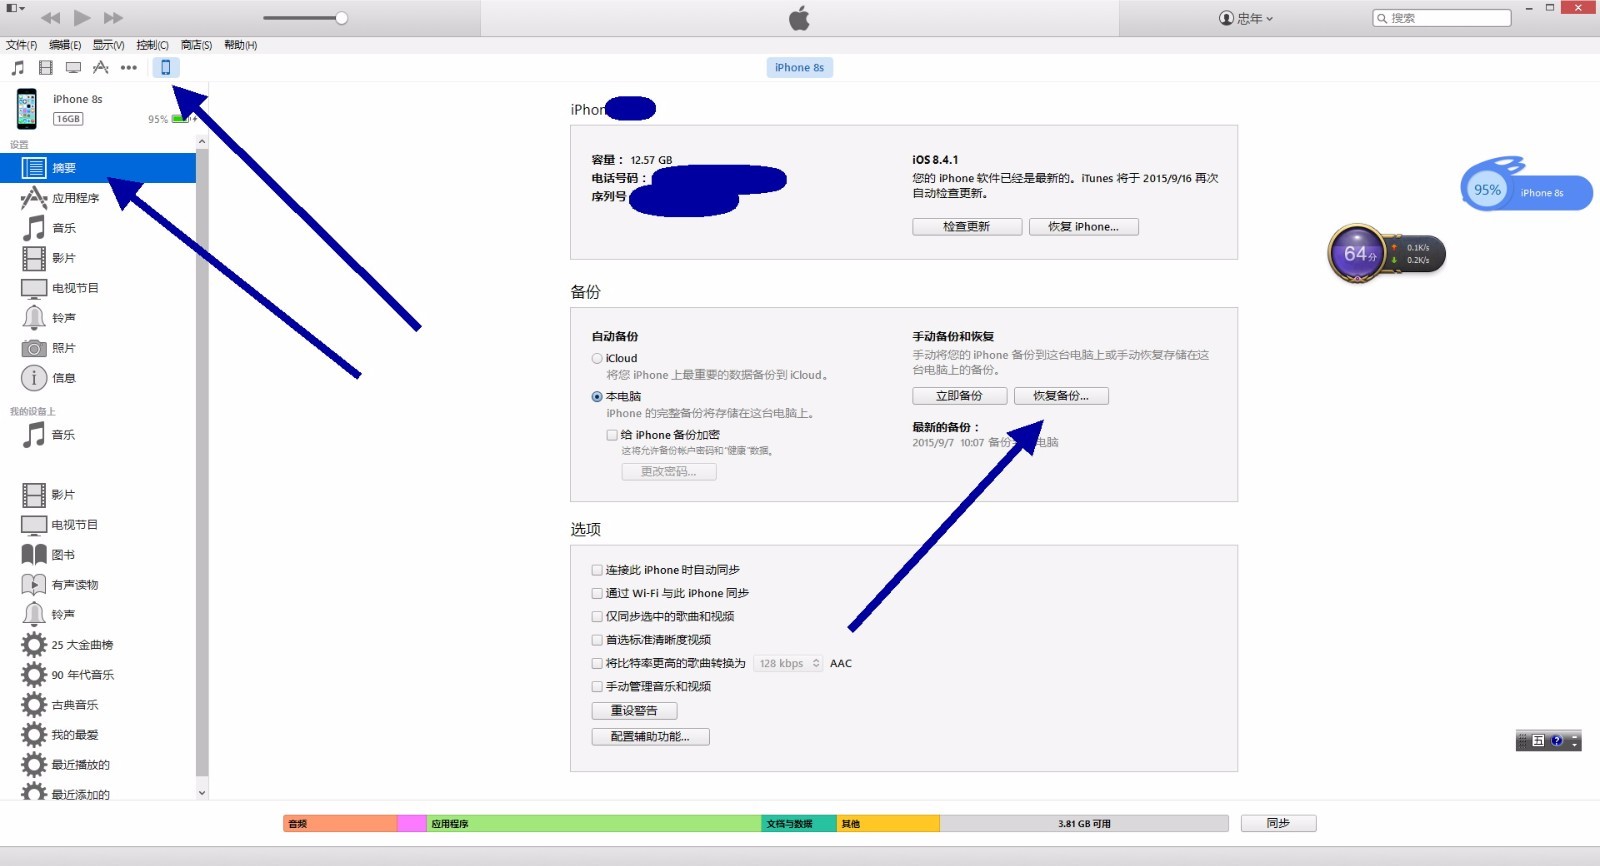Enable 连接此 iPhone 时自动同步 checkbox
The width and height of the screenshot is (1600, 866).
(597, 570)
